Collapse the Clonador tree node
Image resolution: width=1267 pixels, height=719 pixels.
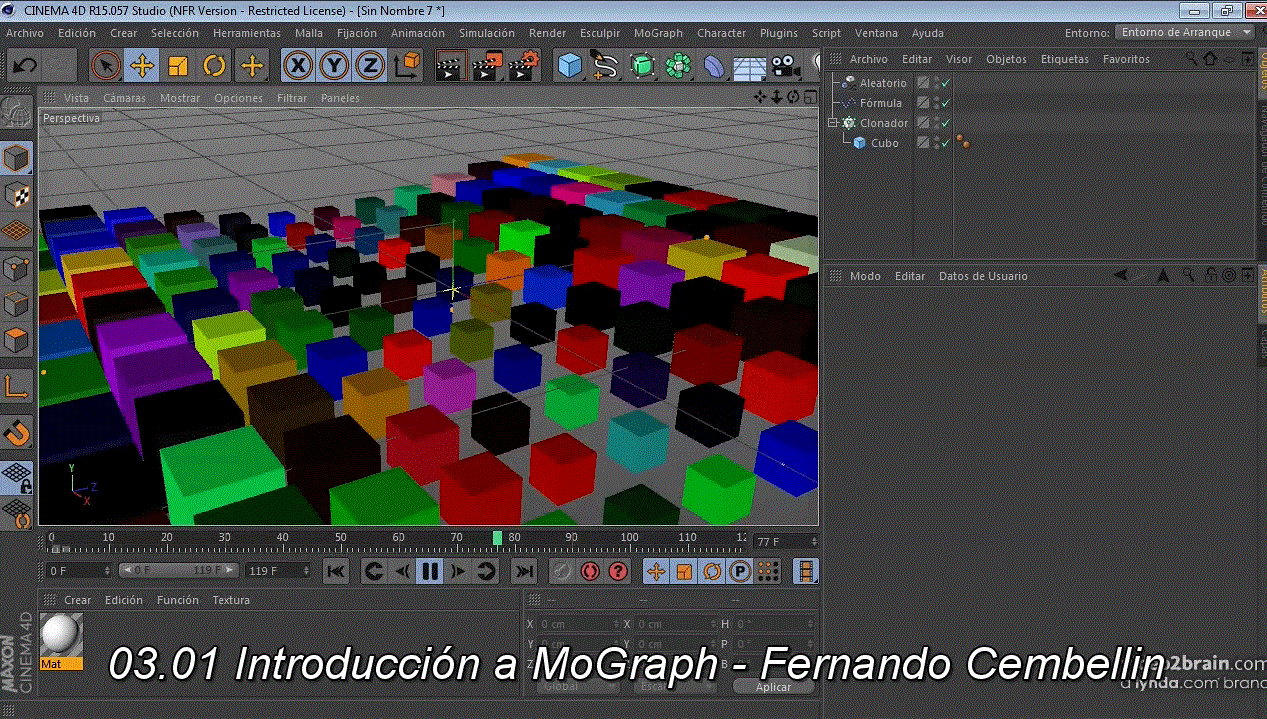pos(832,123)
